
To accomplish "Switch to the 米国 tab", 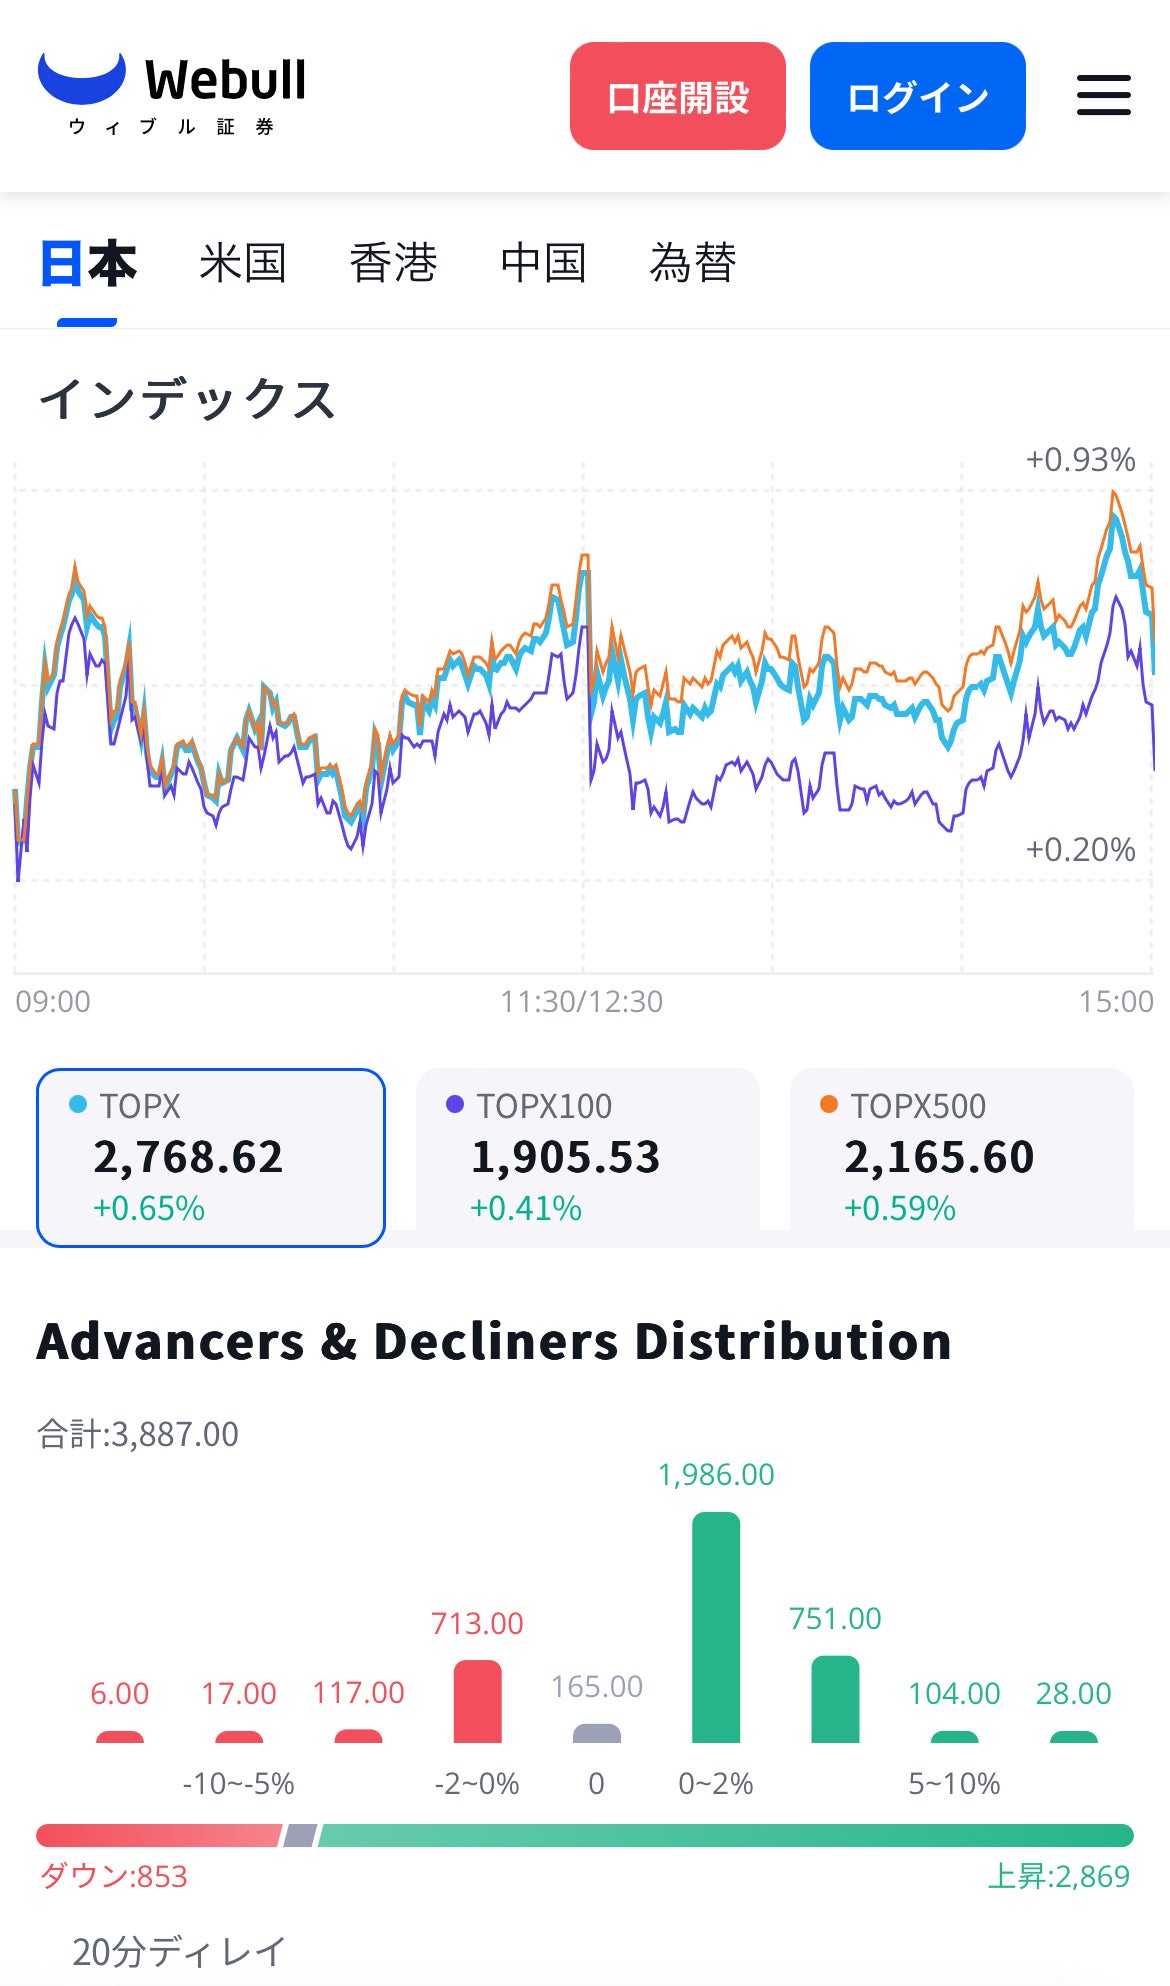I will point(242,264).
